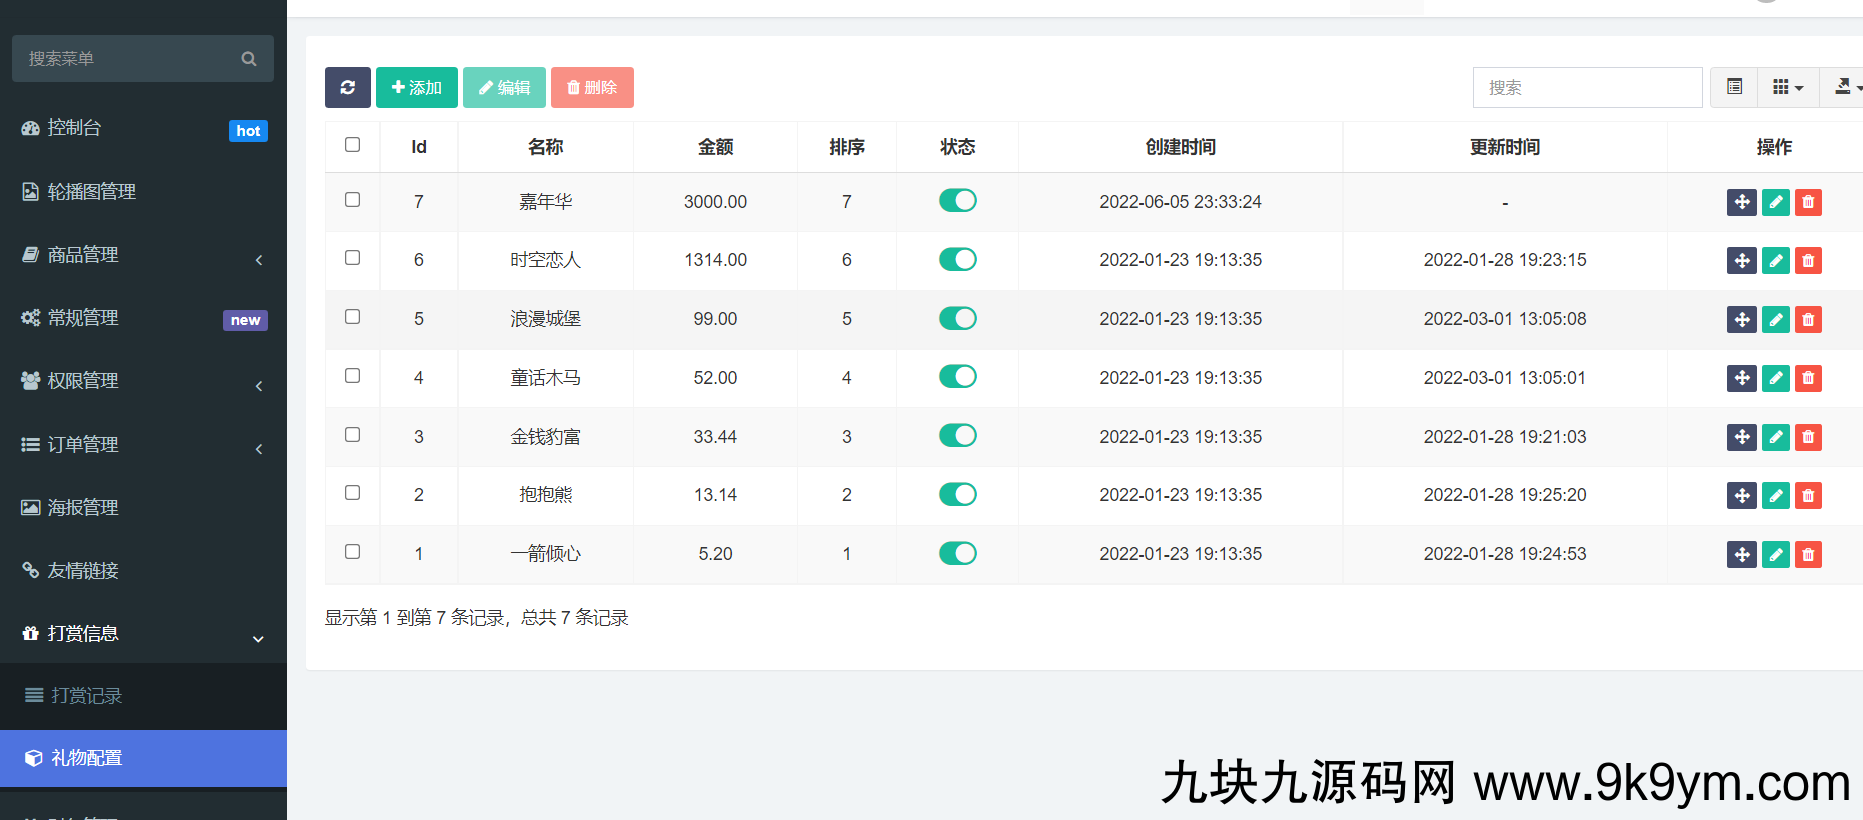This screenshot has width=1863, height=820.
Task: Expand the 订单管理 sidebar menu
Action: coord(143,445)
